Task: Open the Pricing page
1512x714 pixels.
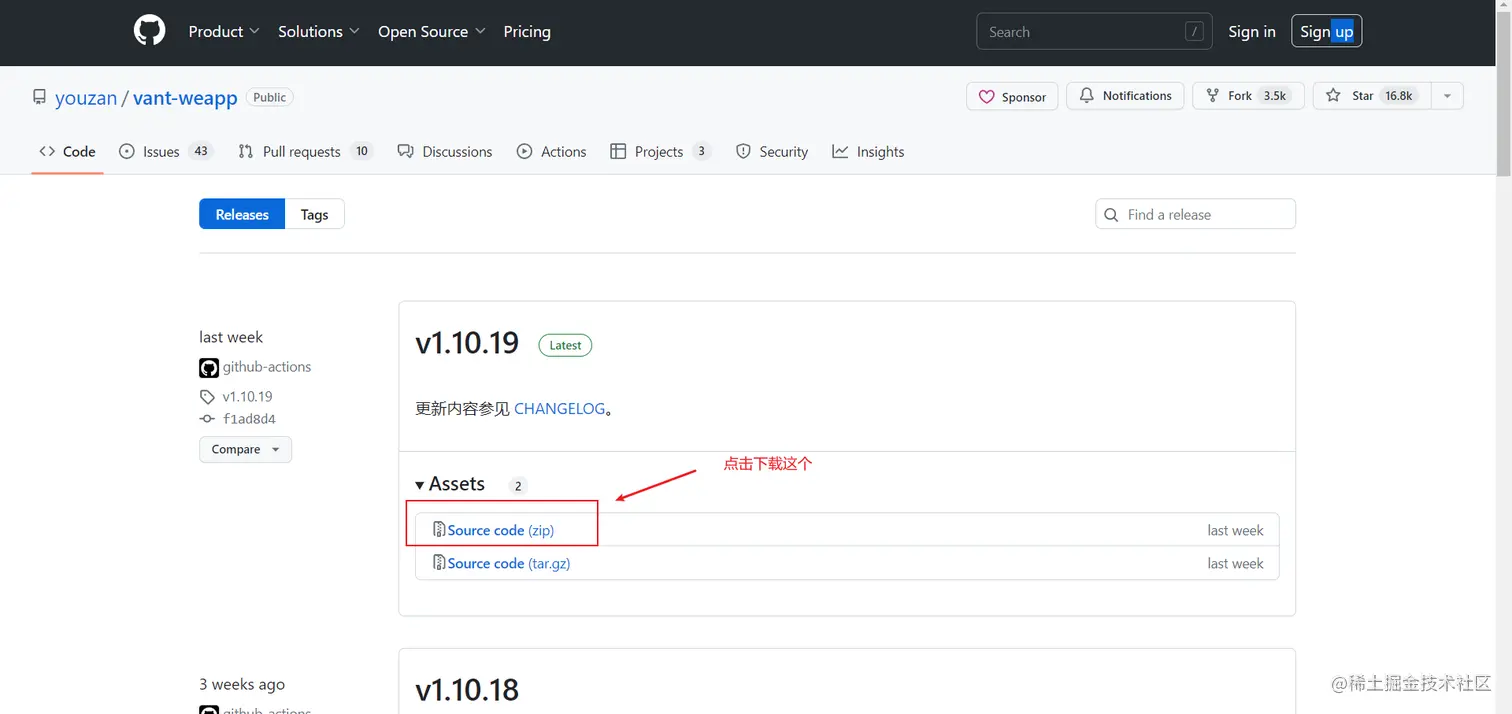Action: (x=527, y=31)
